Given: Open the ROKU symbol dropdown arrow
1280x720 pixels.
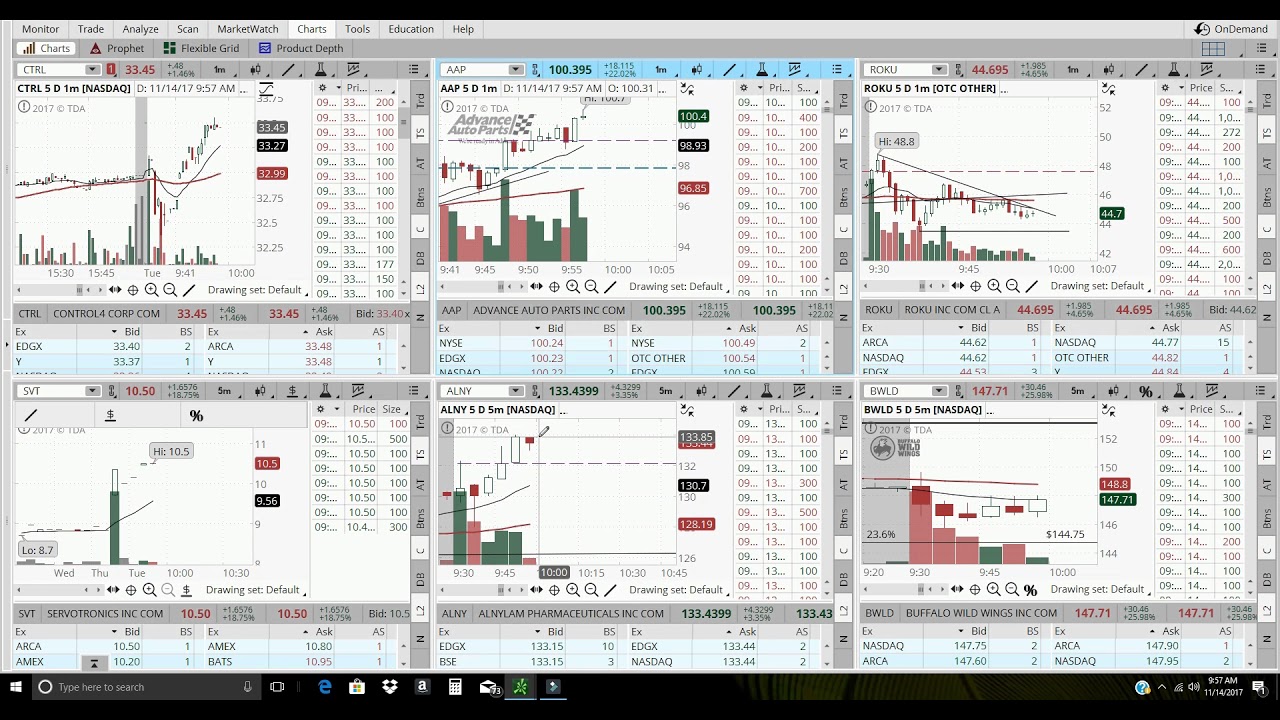Looking at the screenshot, I should tap(939, 69).
